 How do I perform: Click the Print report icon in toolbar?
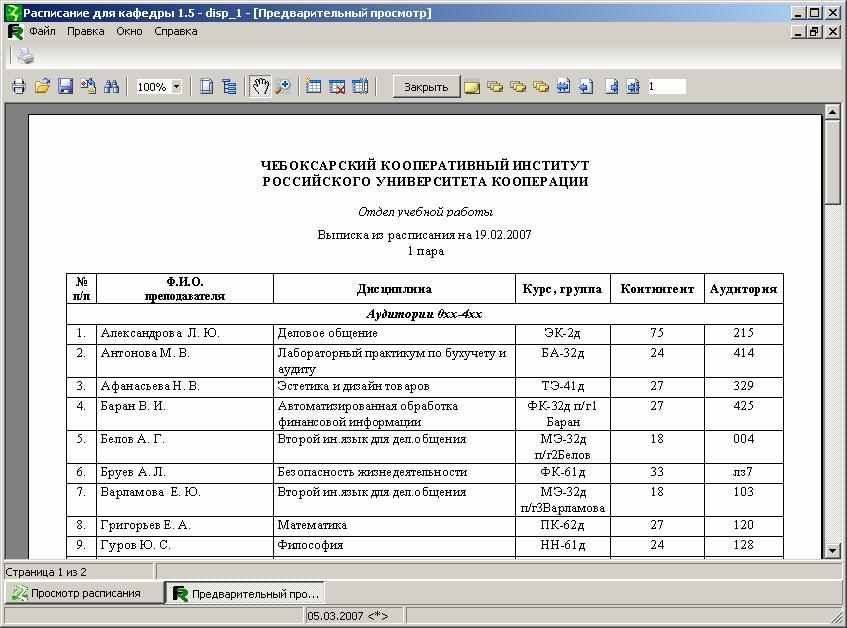[x=18, y=87]
